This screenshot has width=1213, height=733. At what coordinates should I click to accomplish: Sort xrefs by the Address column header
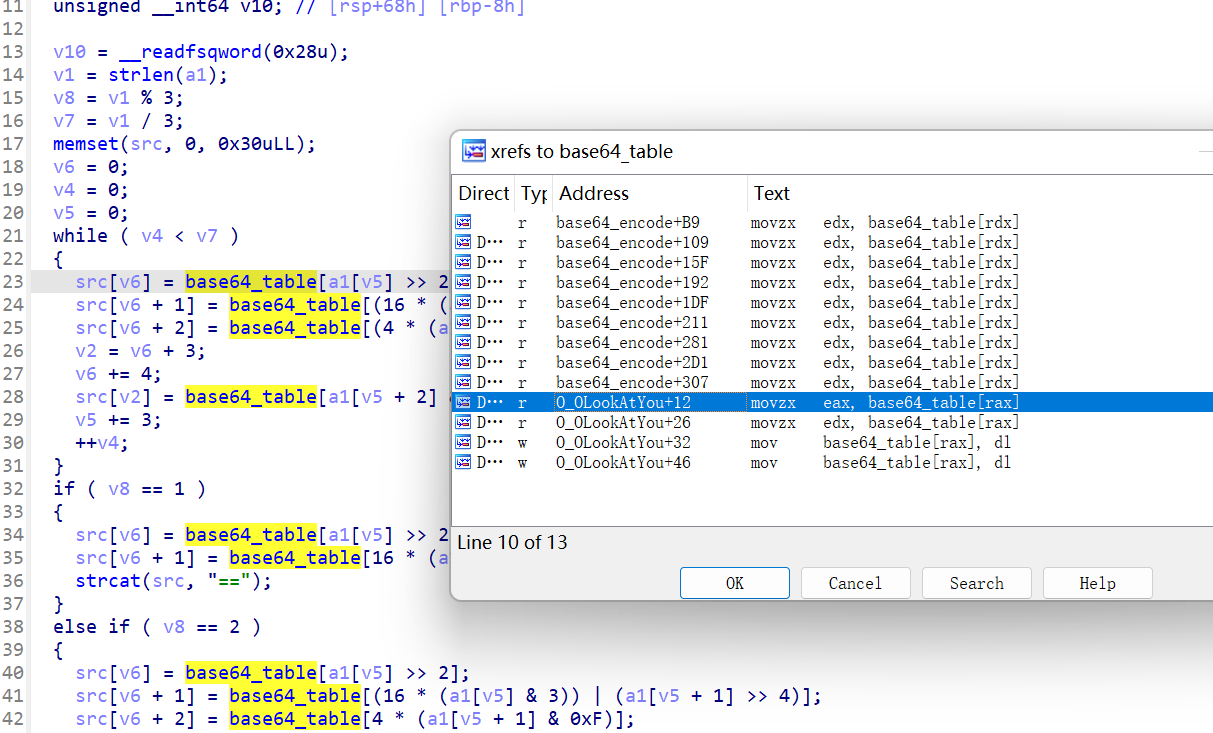tap(594, 193)
